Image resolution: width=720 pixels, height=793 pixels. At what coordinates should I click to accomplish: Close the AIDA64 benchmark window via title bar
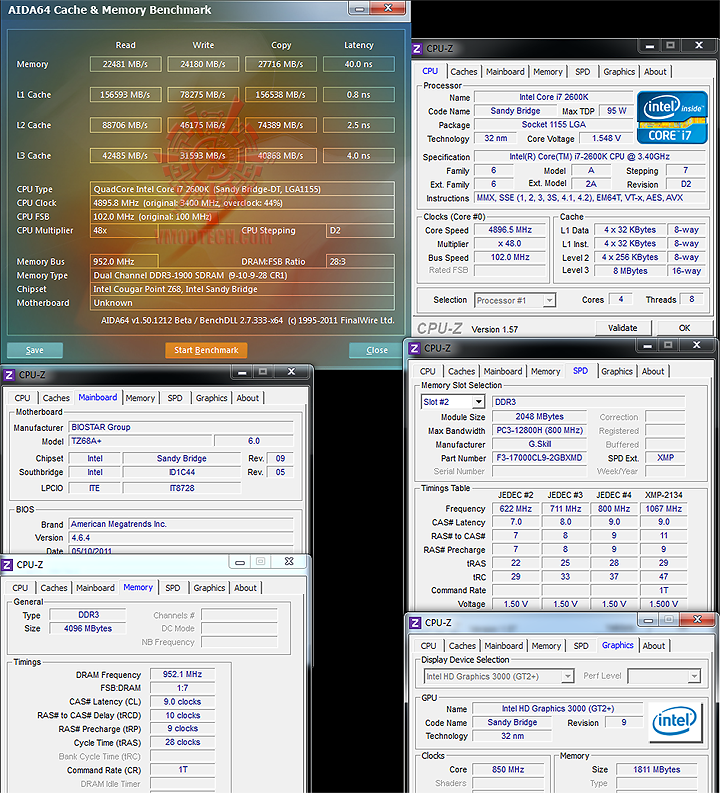pyautogui.click(x=388, y=8)
